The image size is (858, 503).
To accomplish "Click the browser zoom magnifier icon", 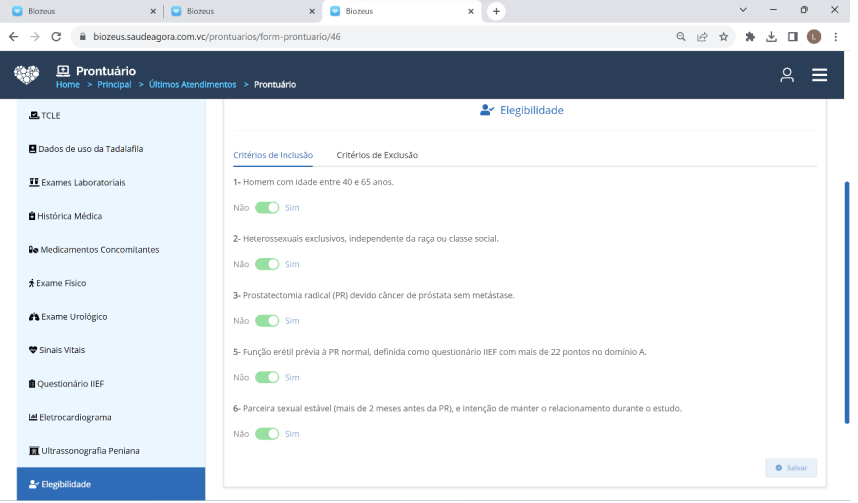I will [x=681, y=36].
